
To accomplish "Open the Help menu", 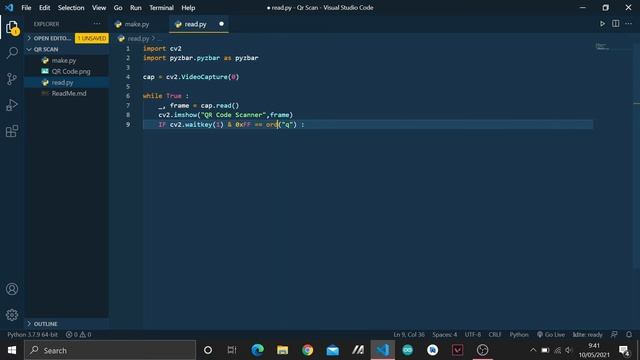I will (188, 8).
